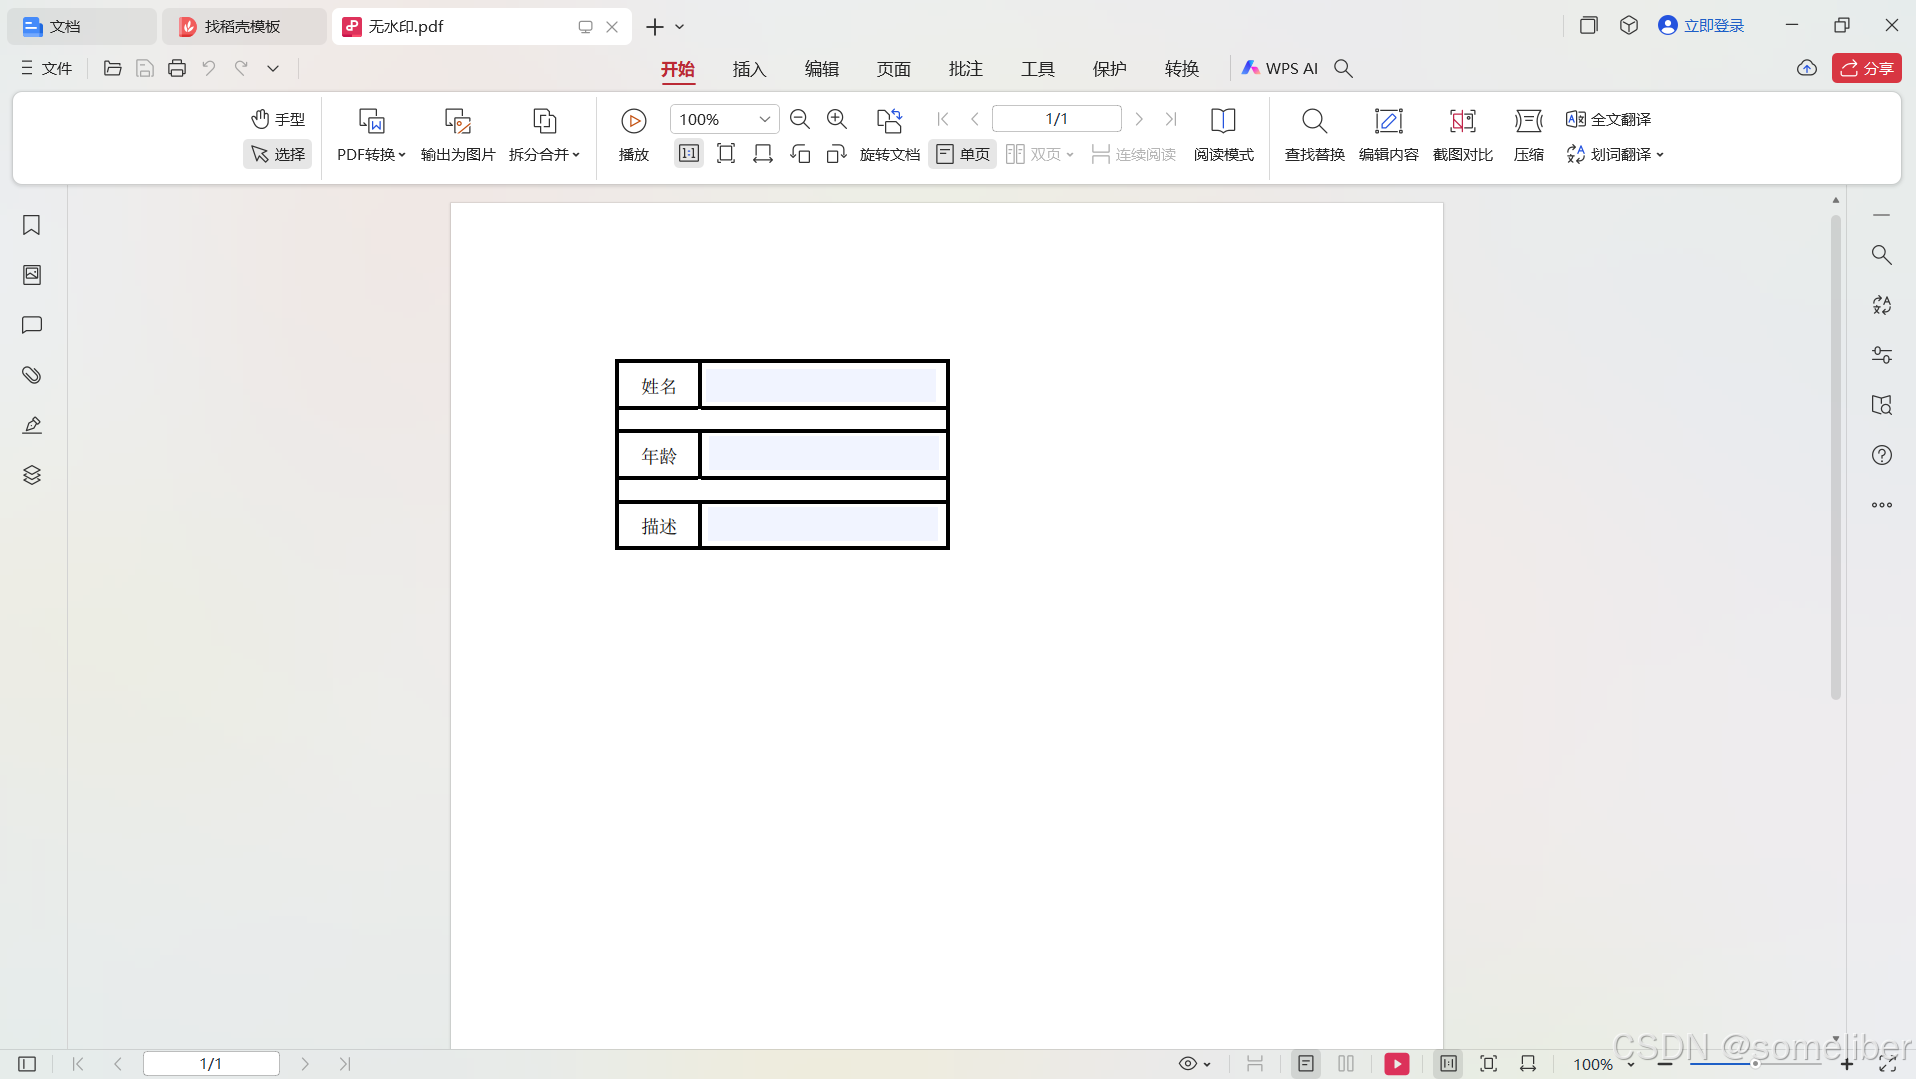Expand 拆分合并 split-merge options

pyautogui.click(x=544, y=135)
